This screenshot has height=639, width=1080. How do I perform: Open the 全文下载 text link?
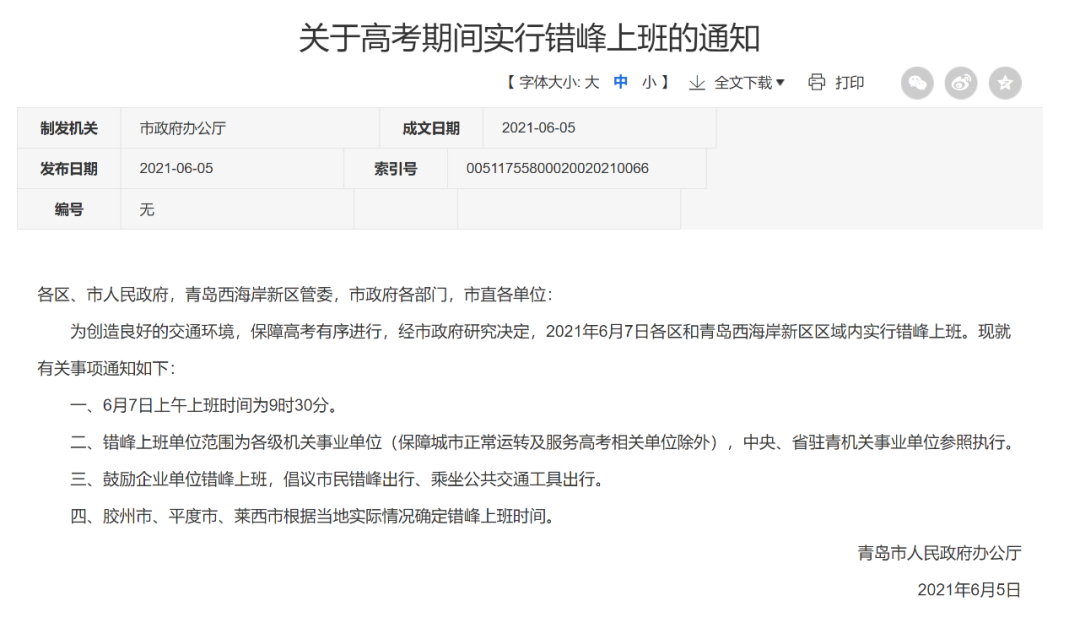tap(742, 83)
